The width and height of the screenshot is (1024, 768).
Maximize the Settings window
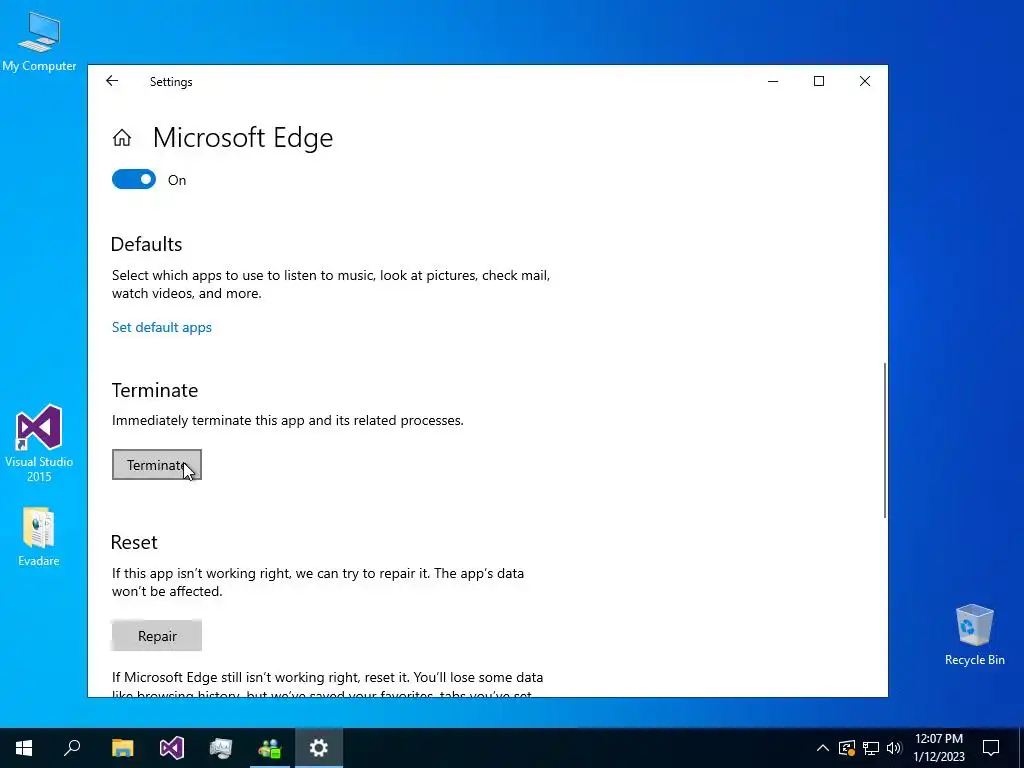click(819, 81)
